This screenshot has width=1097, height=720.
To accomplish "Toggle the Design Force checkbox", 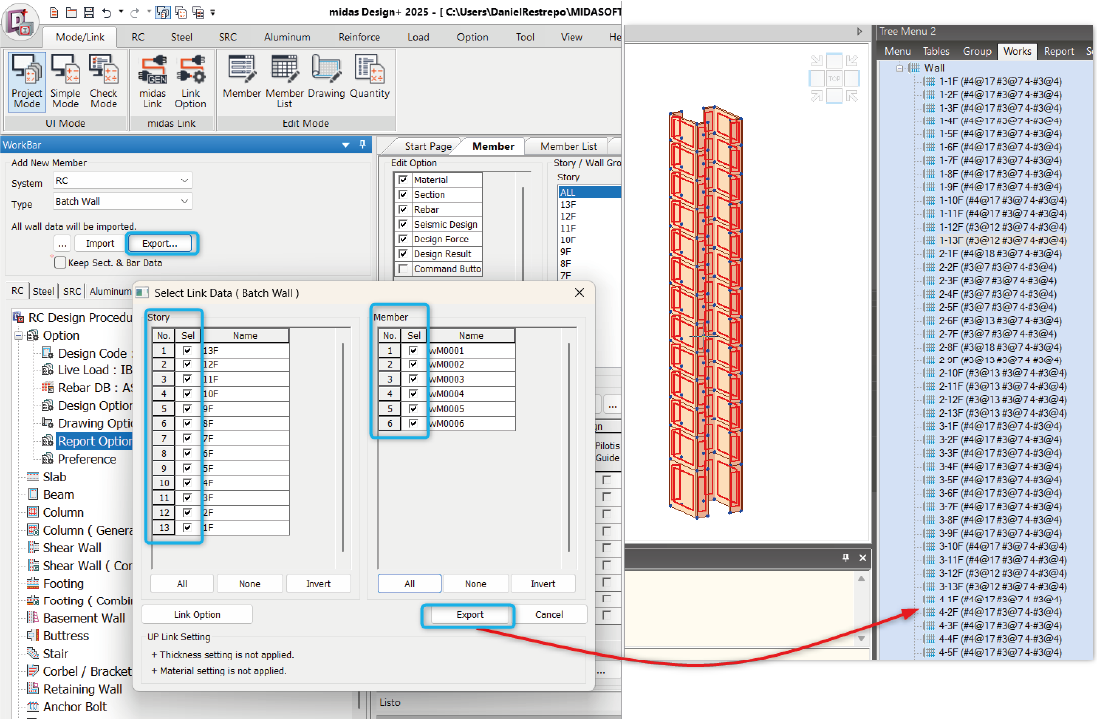I will [x=403, y=239].
